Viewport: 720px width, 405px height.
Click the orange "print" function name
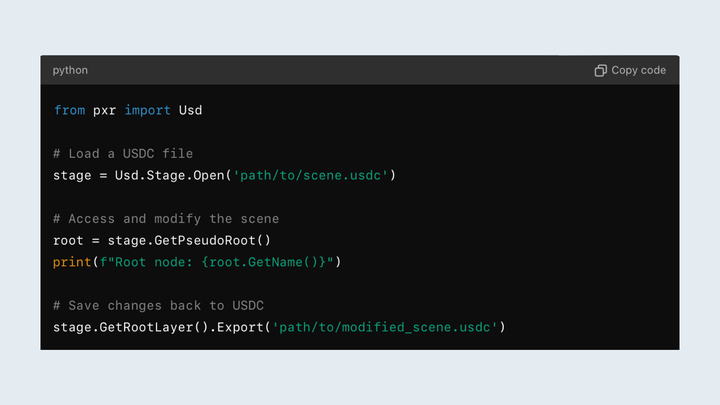[x=73, y=262]
